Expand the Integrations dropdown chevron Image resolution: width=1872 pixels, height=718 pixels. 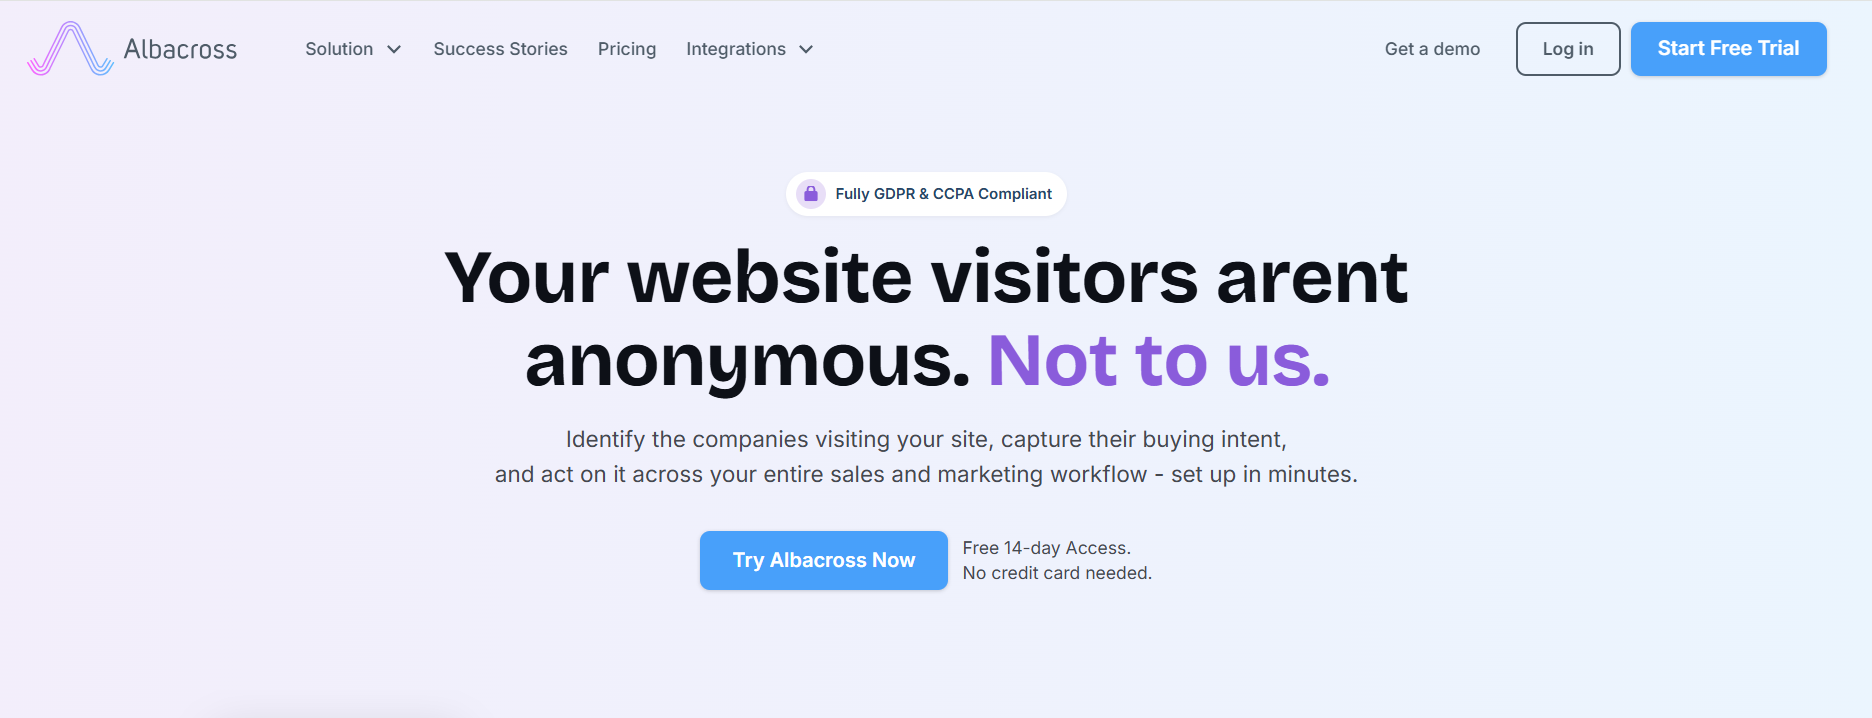coord(806,49)
